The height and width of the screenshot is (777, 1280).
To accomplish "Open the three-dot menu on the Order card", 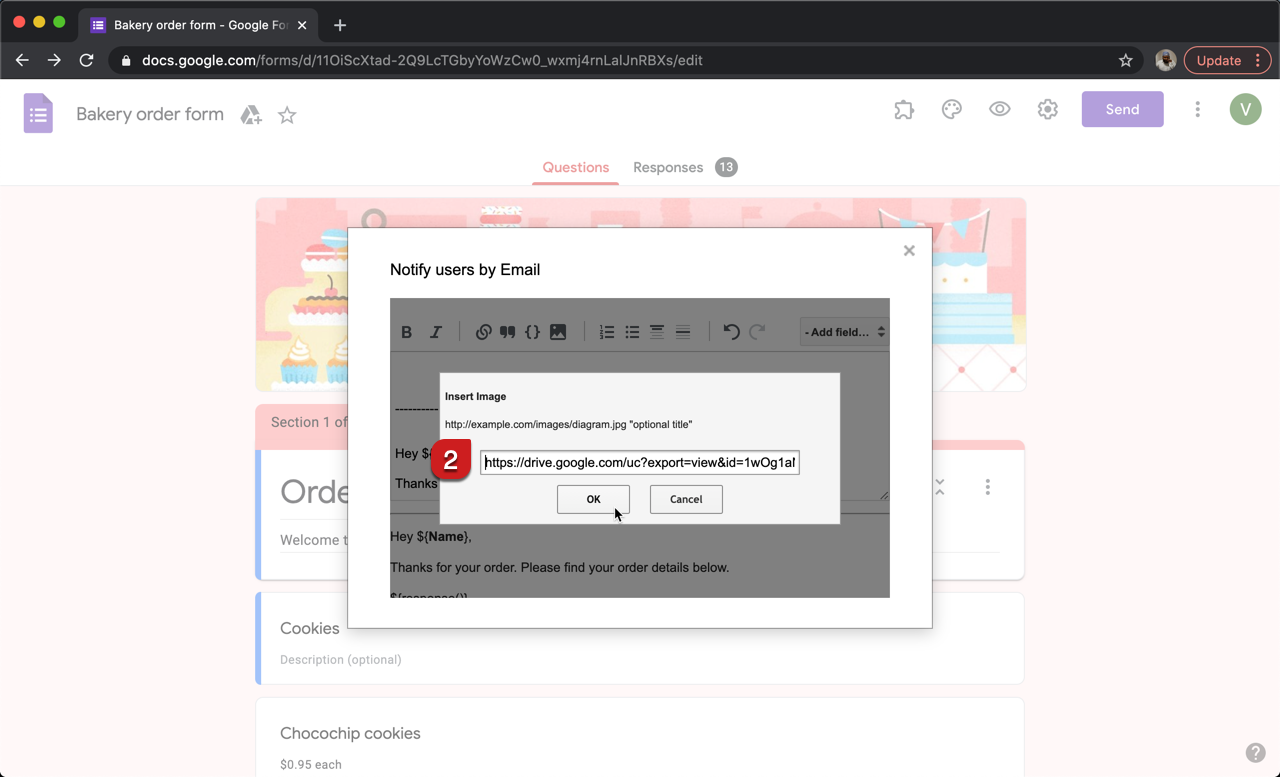I will [987, 487].
